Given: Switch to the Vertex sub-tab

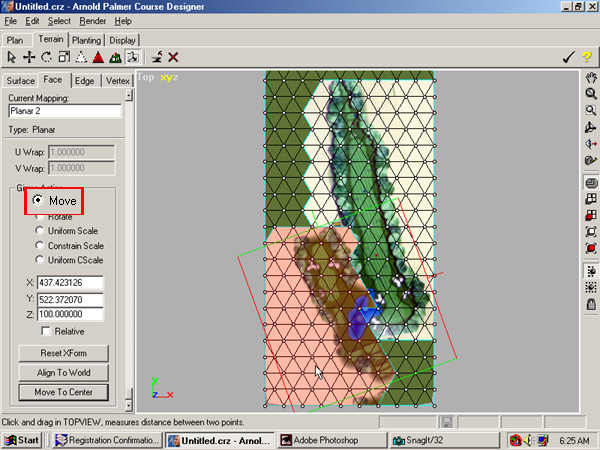Looking at the screenshot, I should 118,81.
